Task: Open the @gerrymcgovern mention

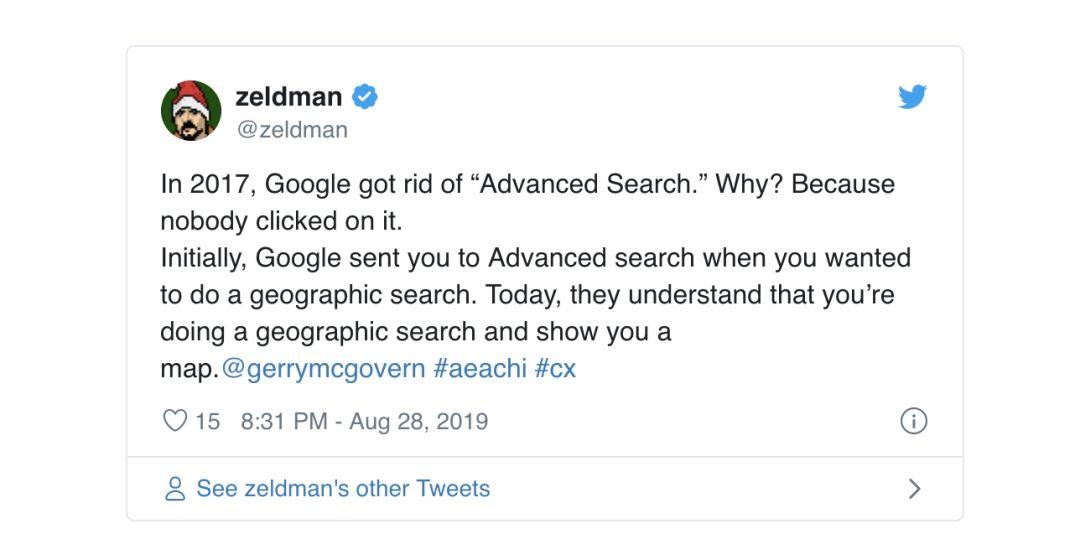Action: (x=323, y=369)
